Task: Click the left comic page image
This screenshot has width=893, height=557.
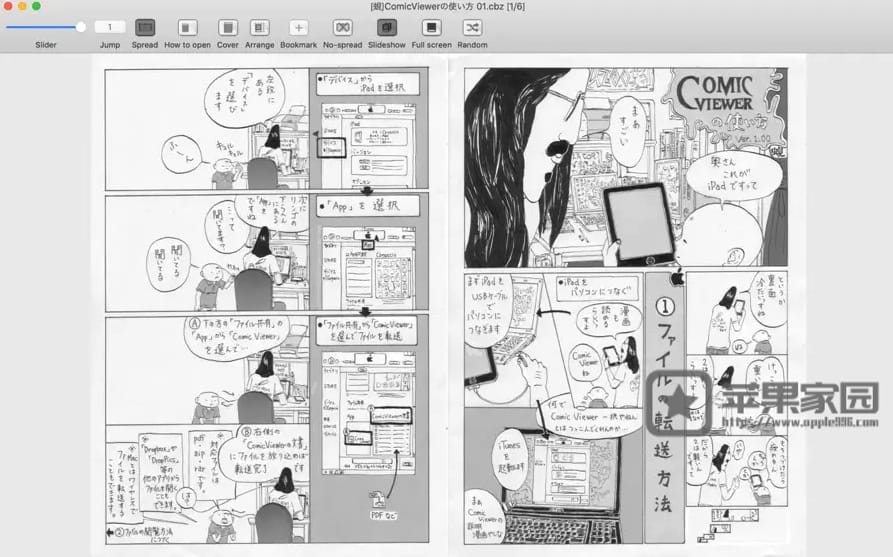Action: click(267, 306)
